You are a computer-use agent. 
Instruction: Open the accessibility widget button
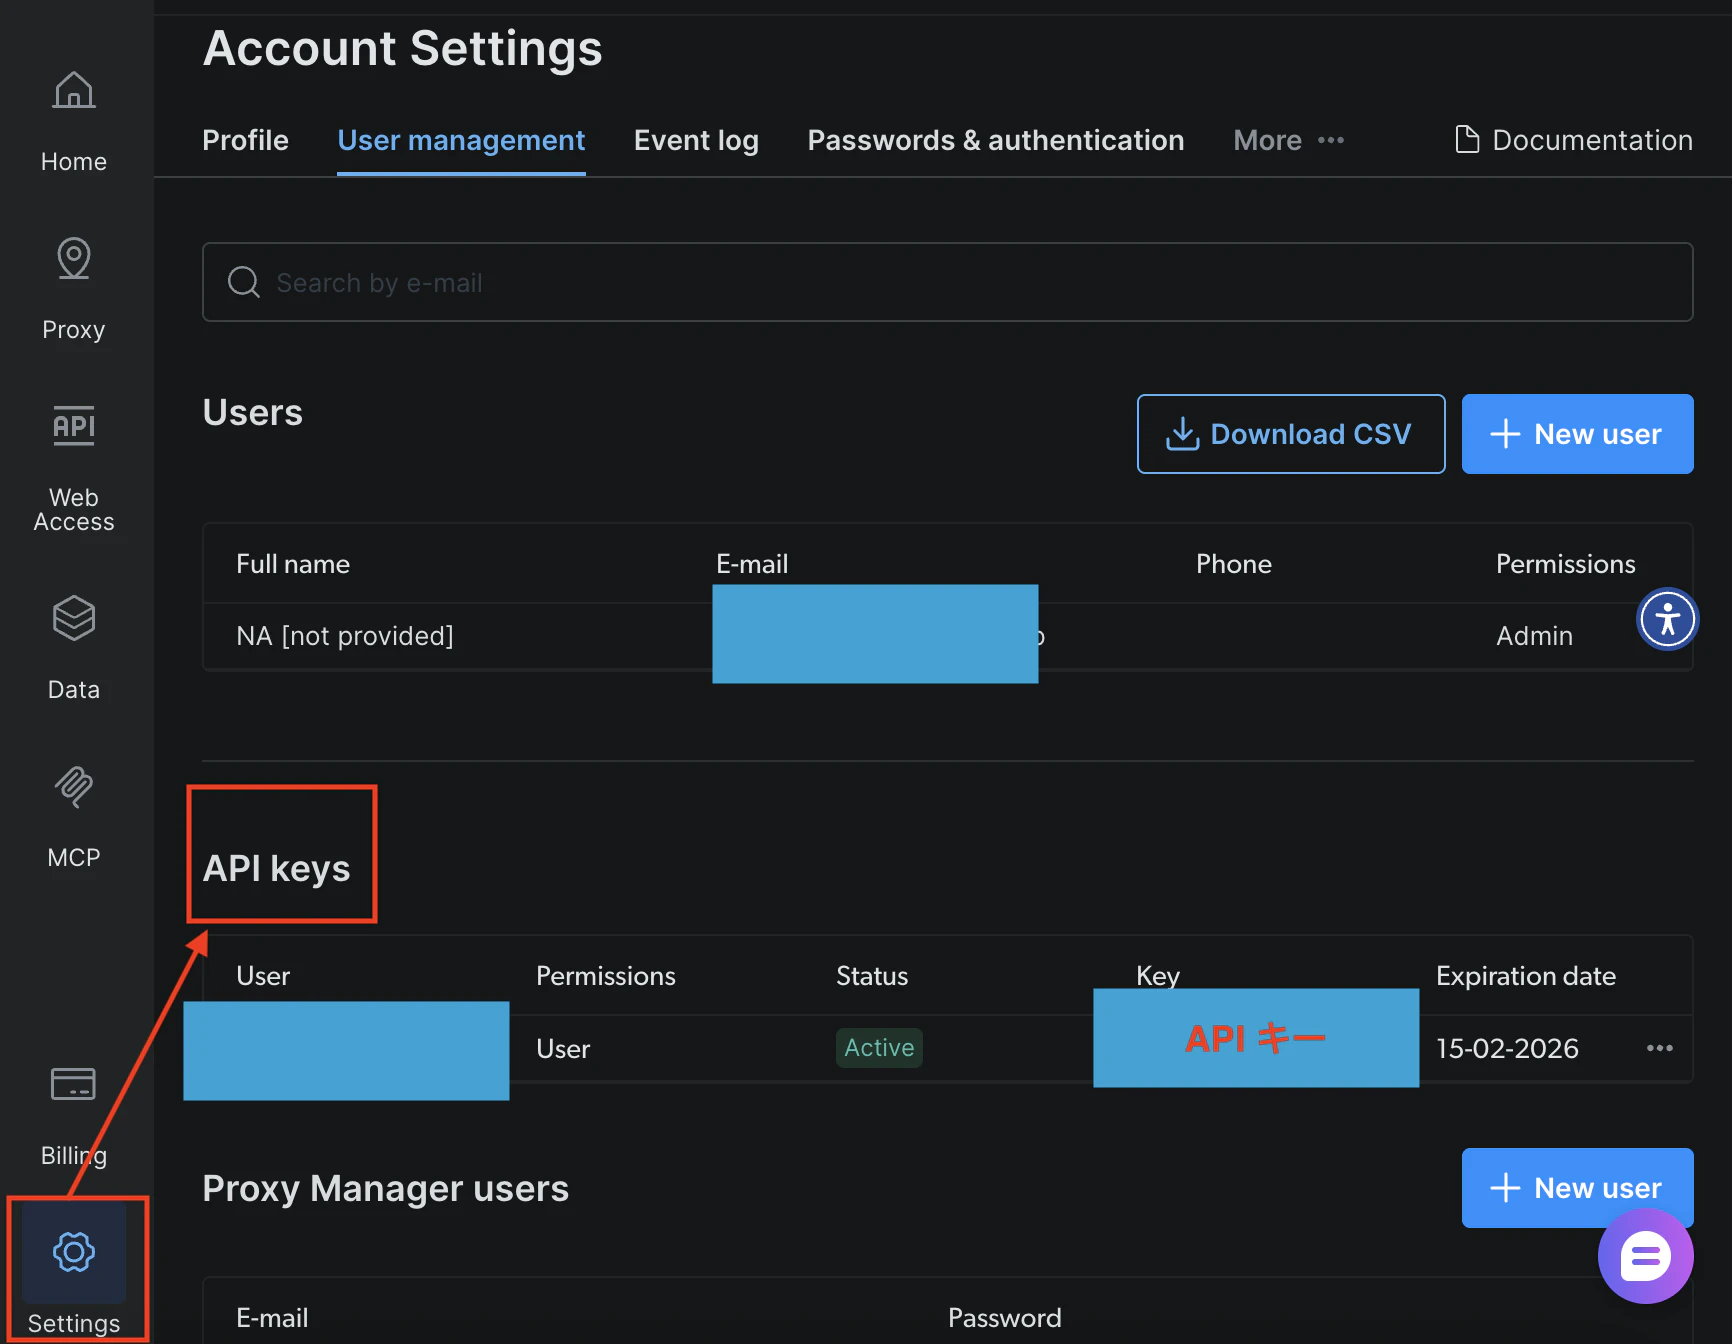[1667, 619]
